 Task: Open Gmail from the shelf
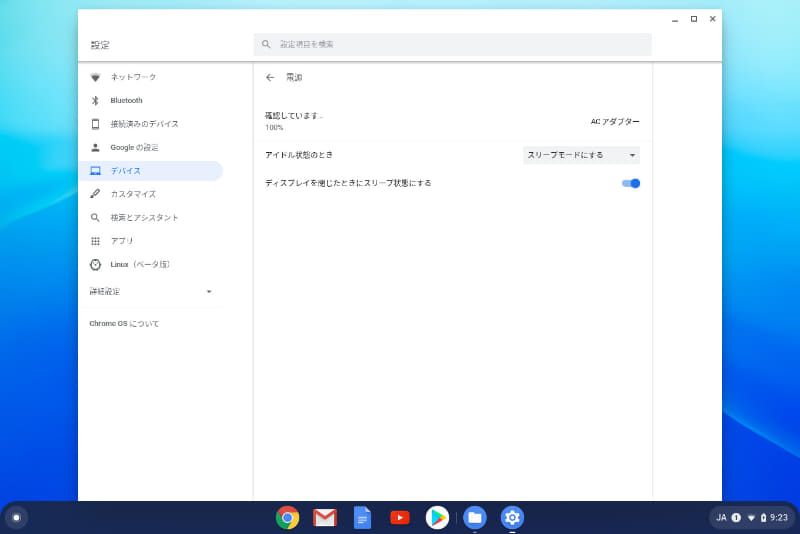point(325,518)
